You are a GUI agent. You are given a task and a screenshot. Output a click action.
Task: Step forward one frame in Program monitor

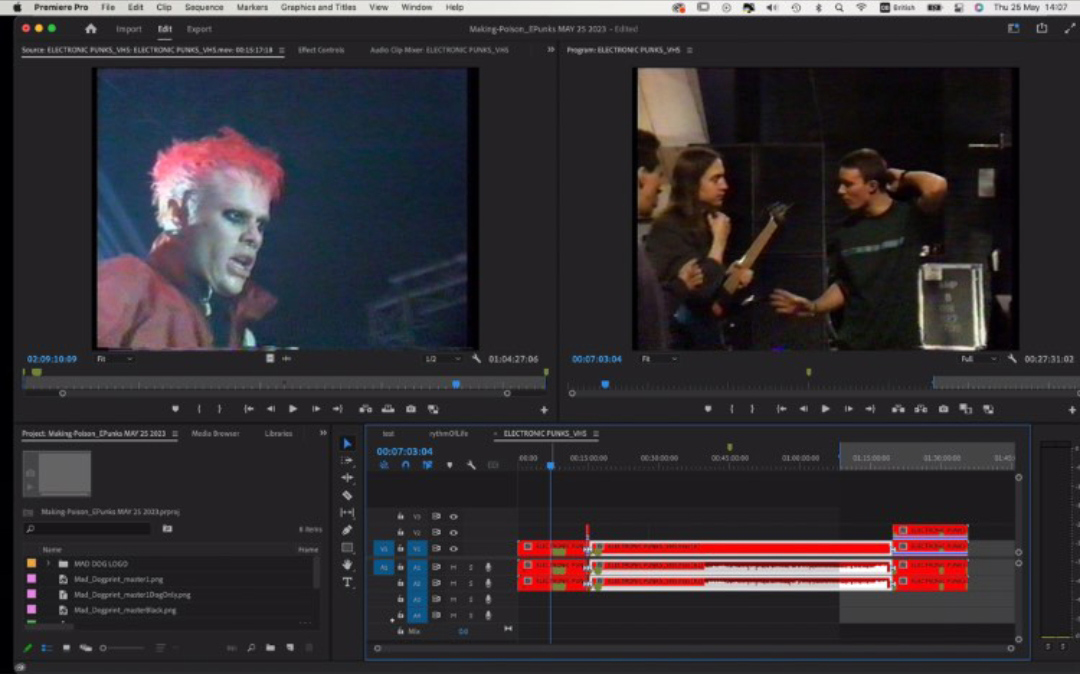[849, 409]
